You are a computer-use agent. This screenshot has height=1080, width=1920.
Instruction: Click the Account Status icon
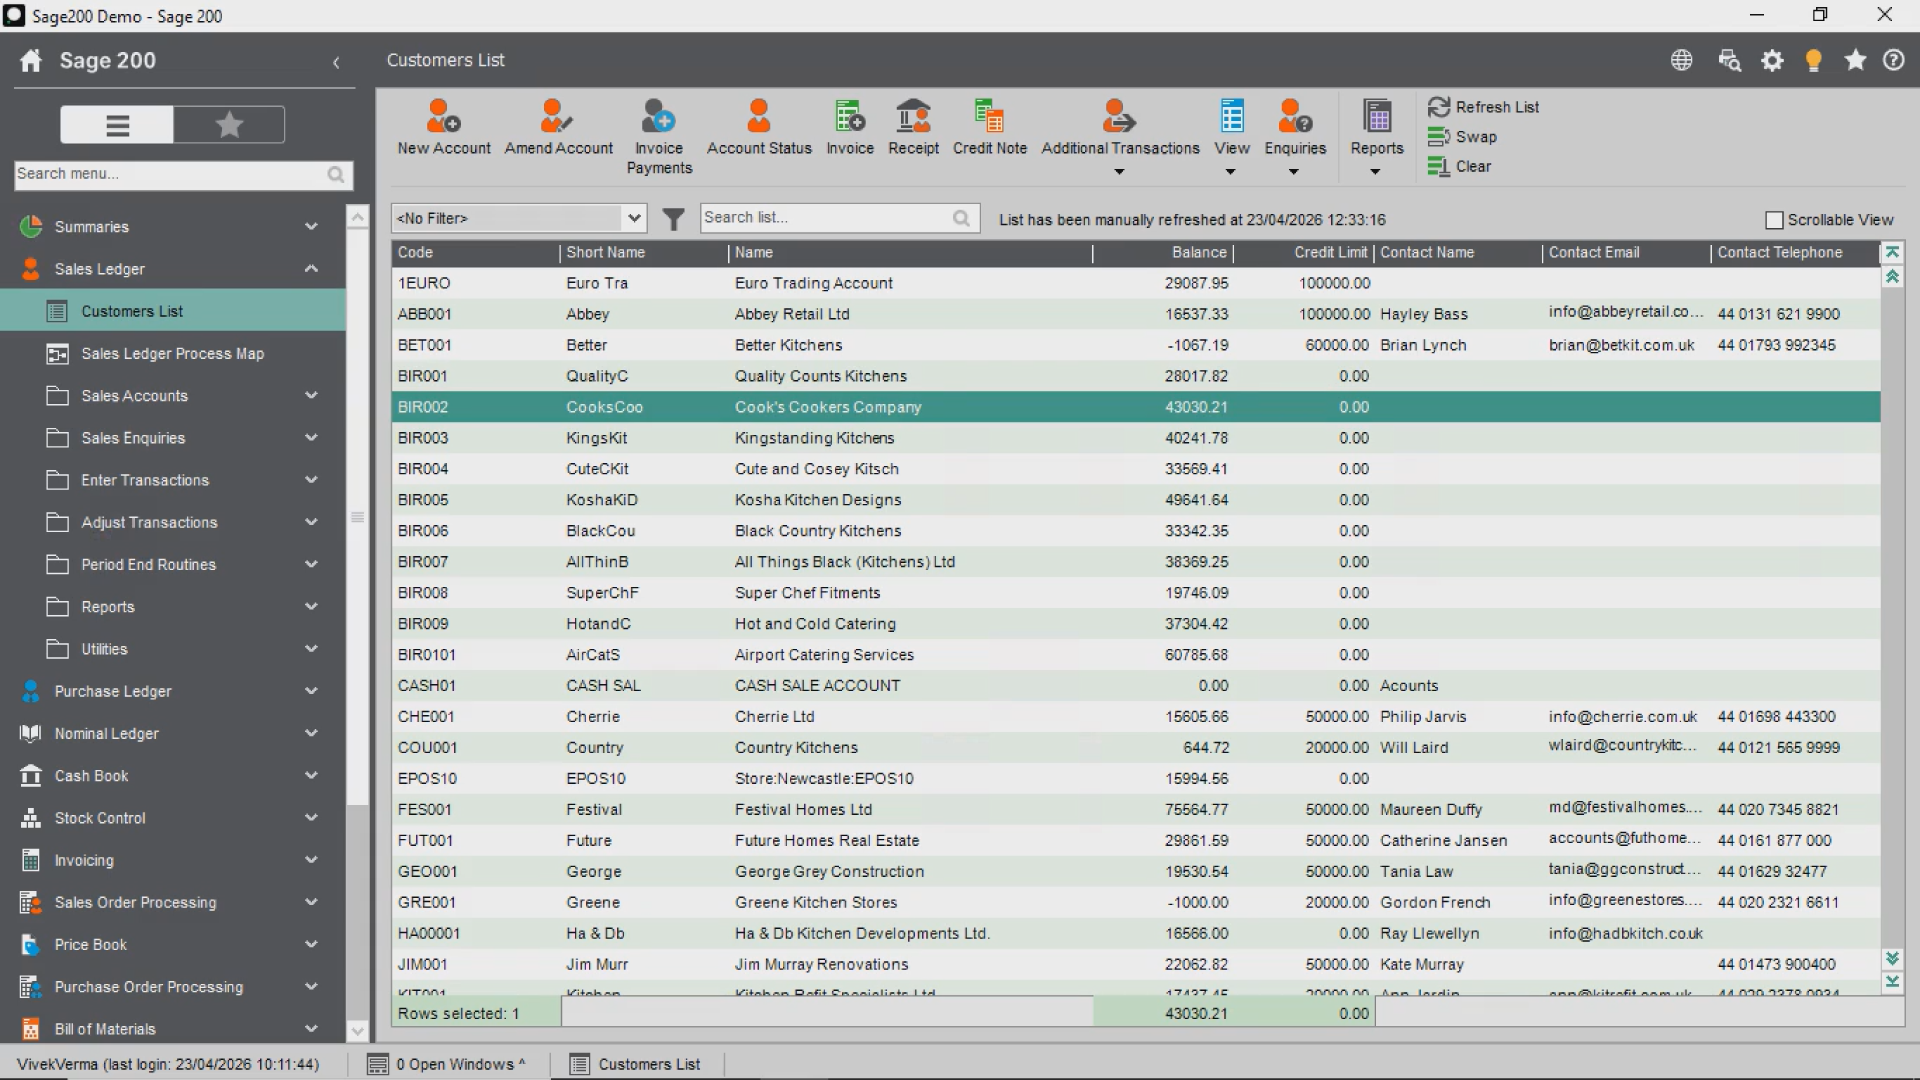point(759,128)
